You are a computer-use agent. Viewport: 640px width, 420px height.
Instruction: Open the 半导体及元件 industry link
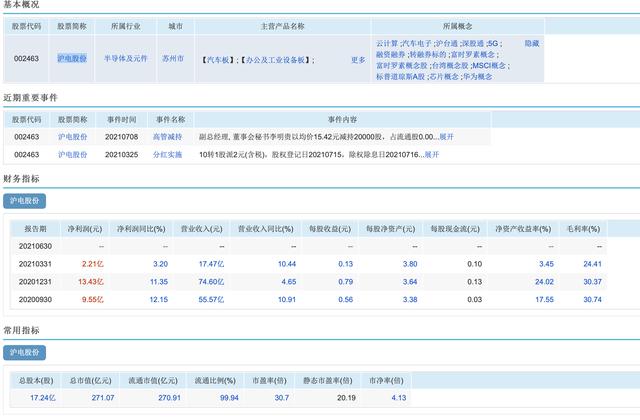[125, 58]
